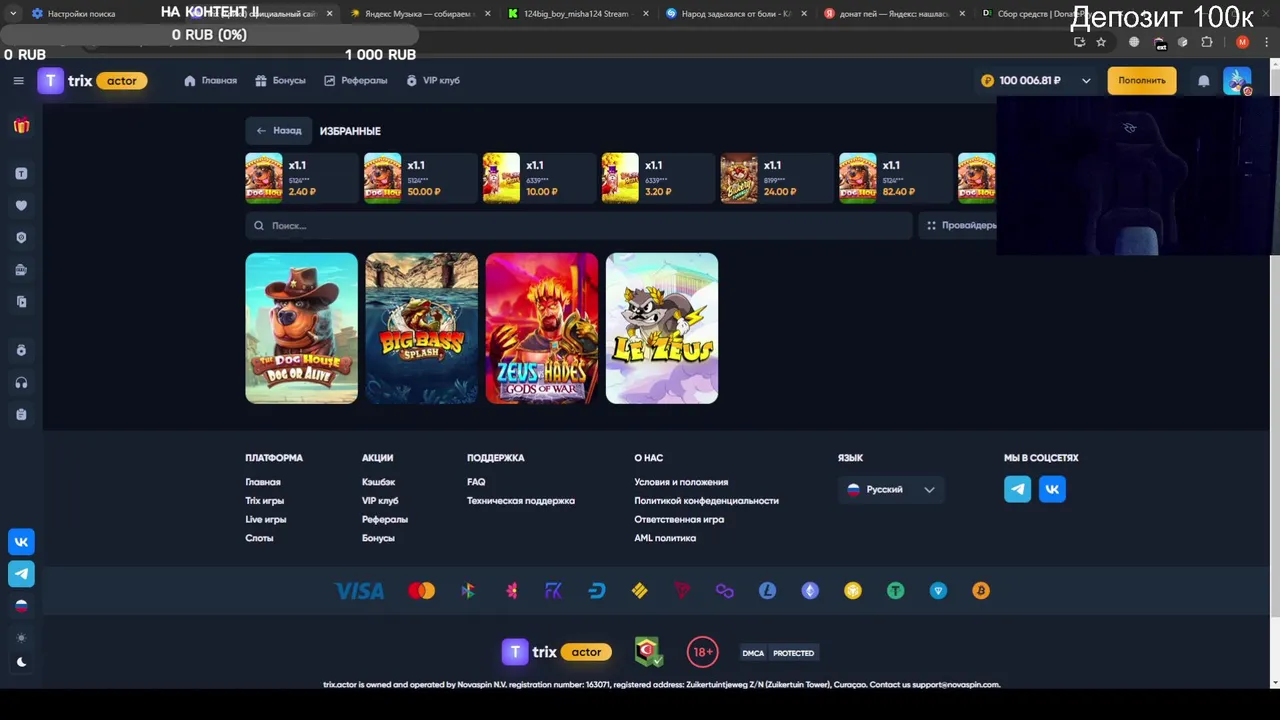Open Telegram icon in left sidebar

(21, 574)
